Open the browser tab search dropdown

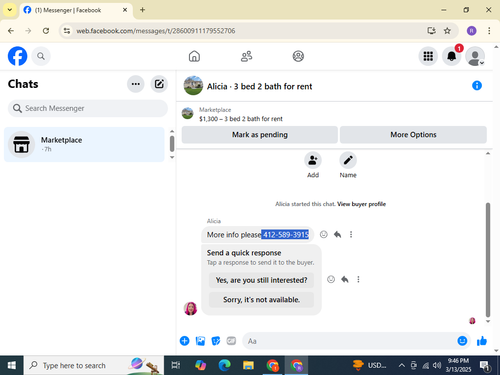tap(10, 10)
